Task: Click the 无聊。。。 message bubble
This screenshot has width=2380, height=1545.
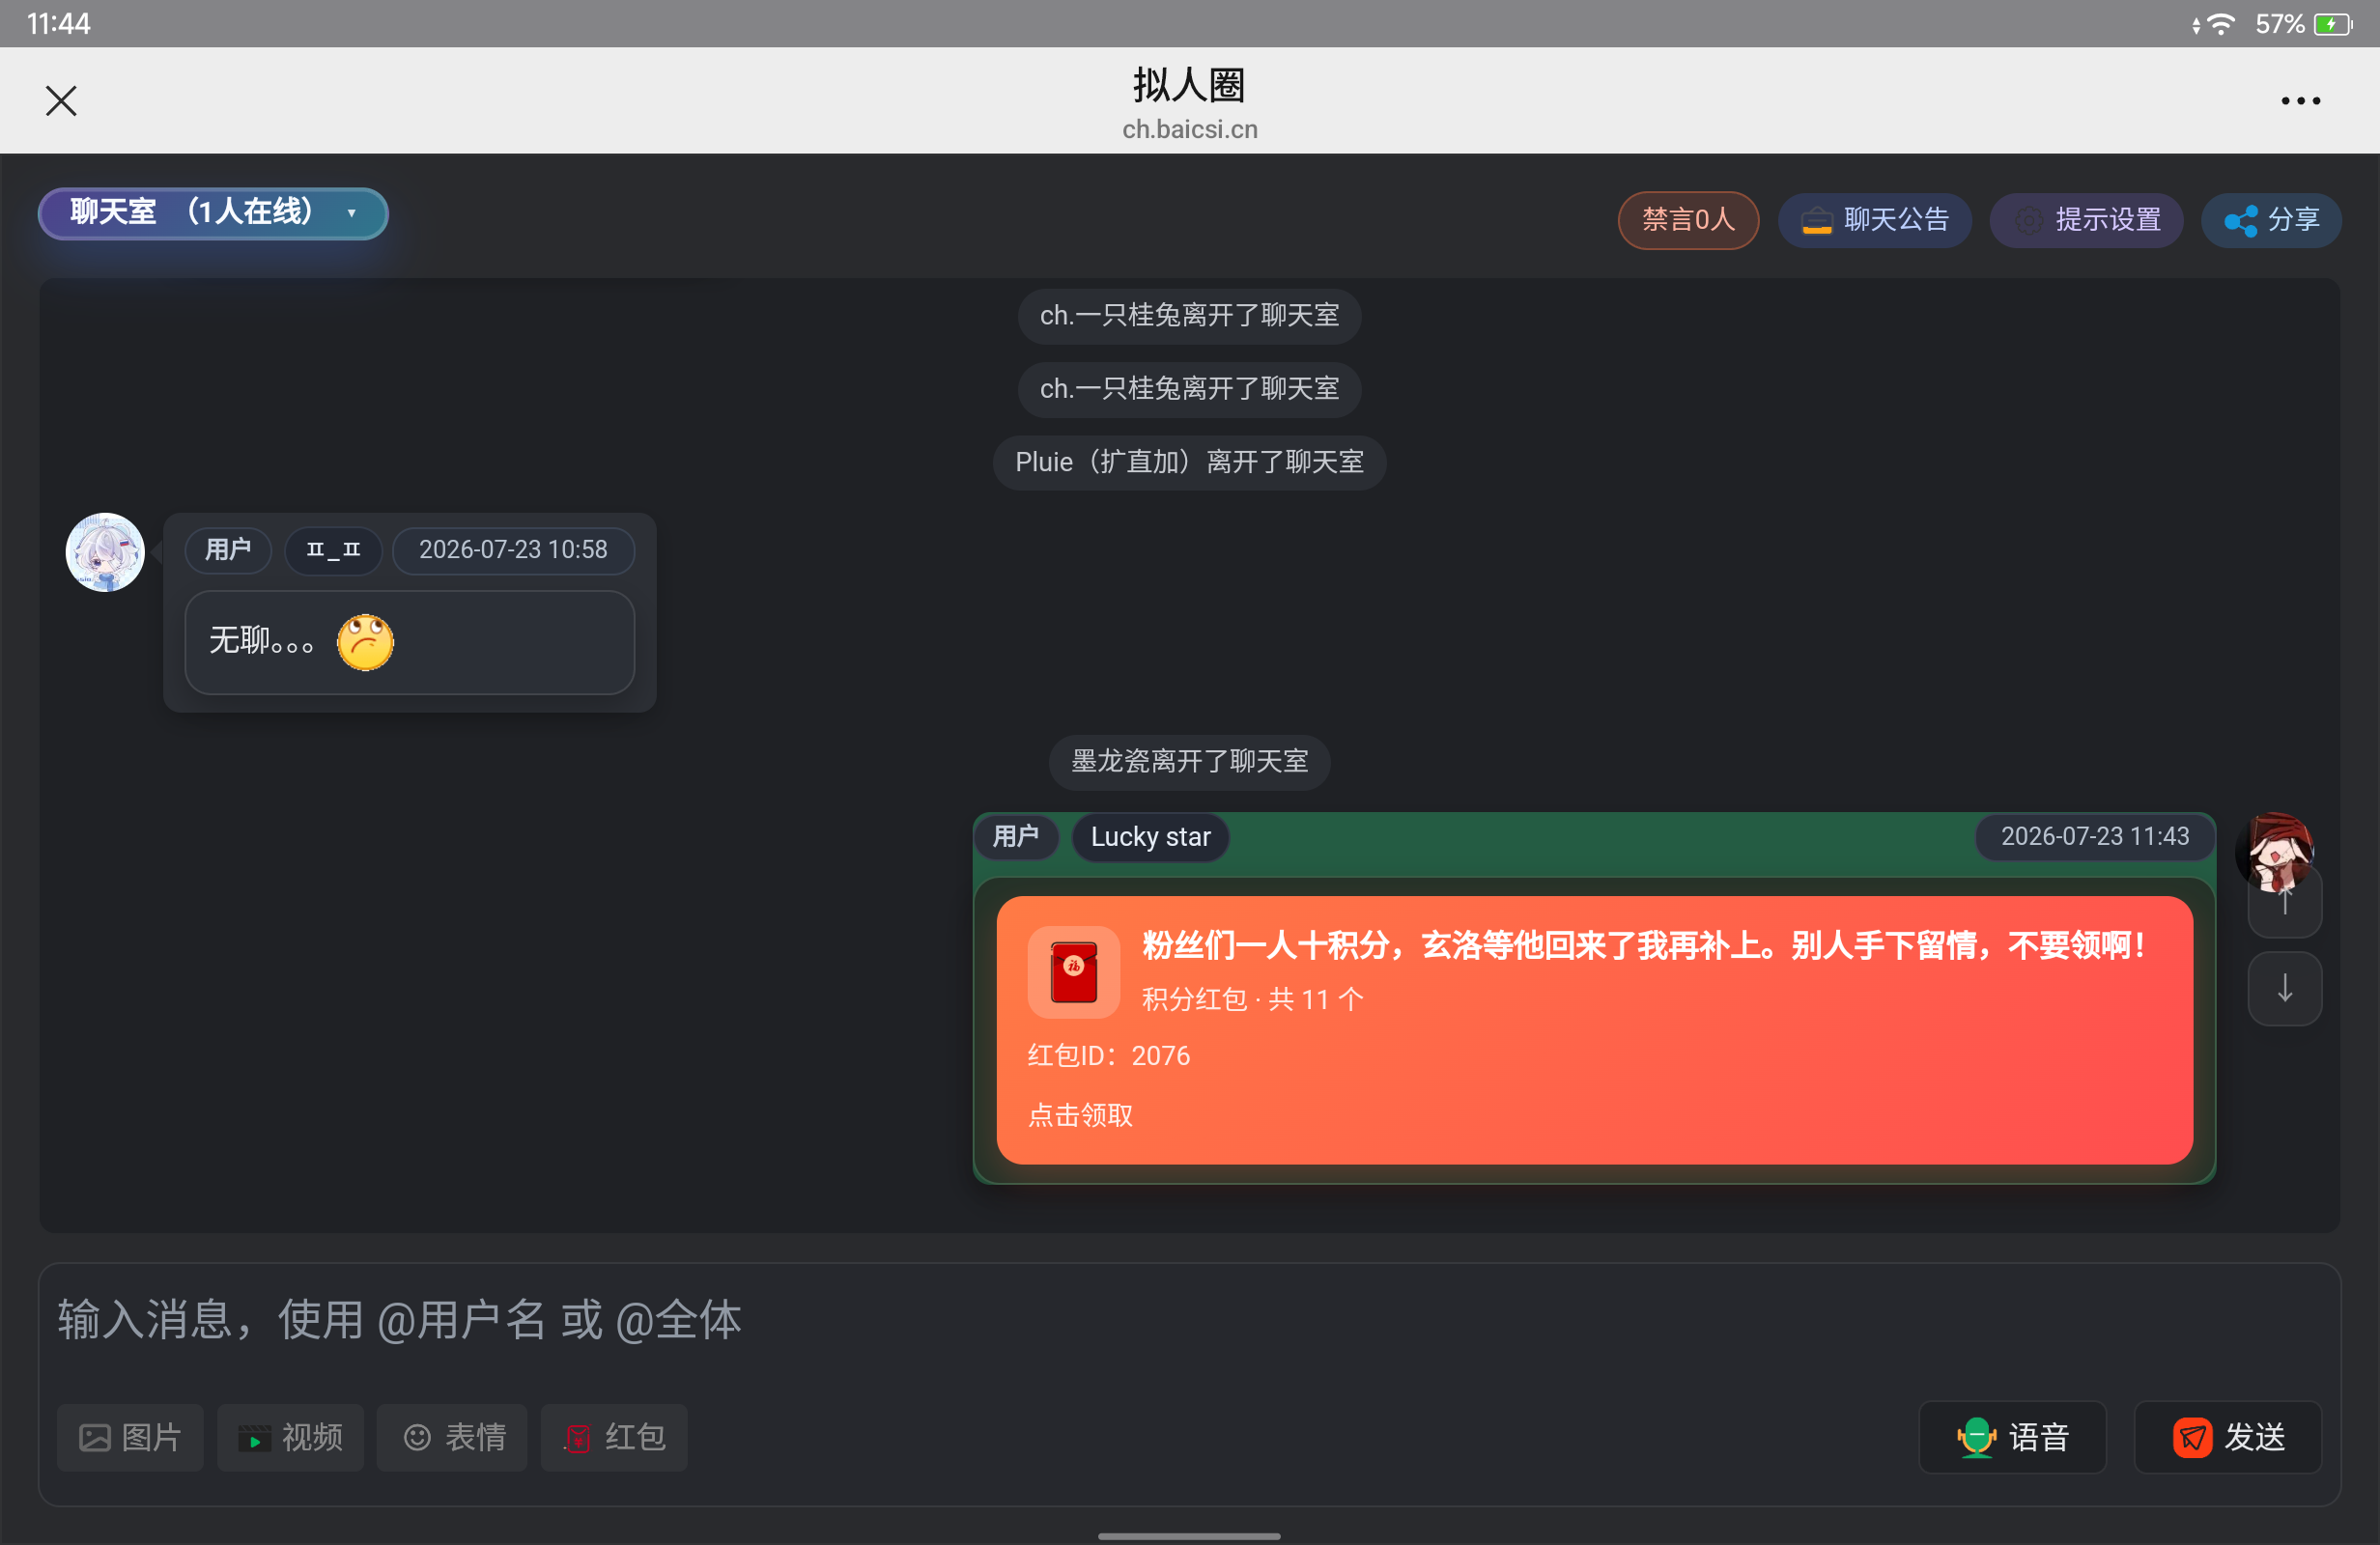Action: (410, 642)
